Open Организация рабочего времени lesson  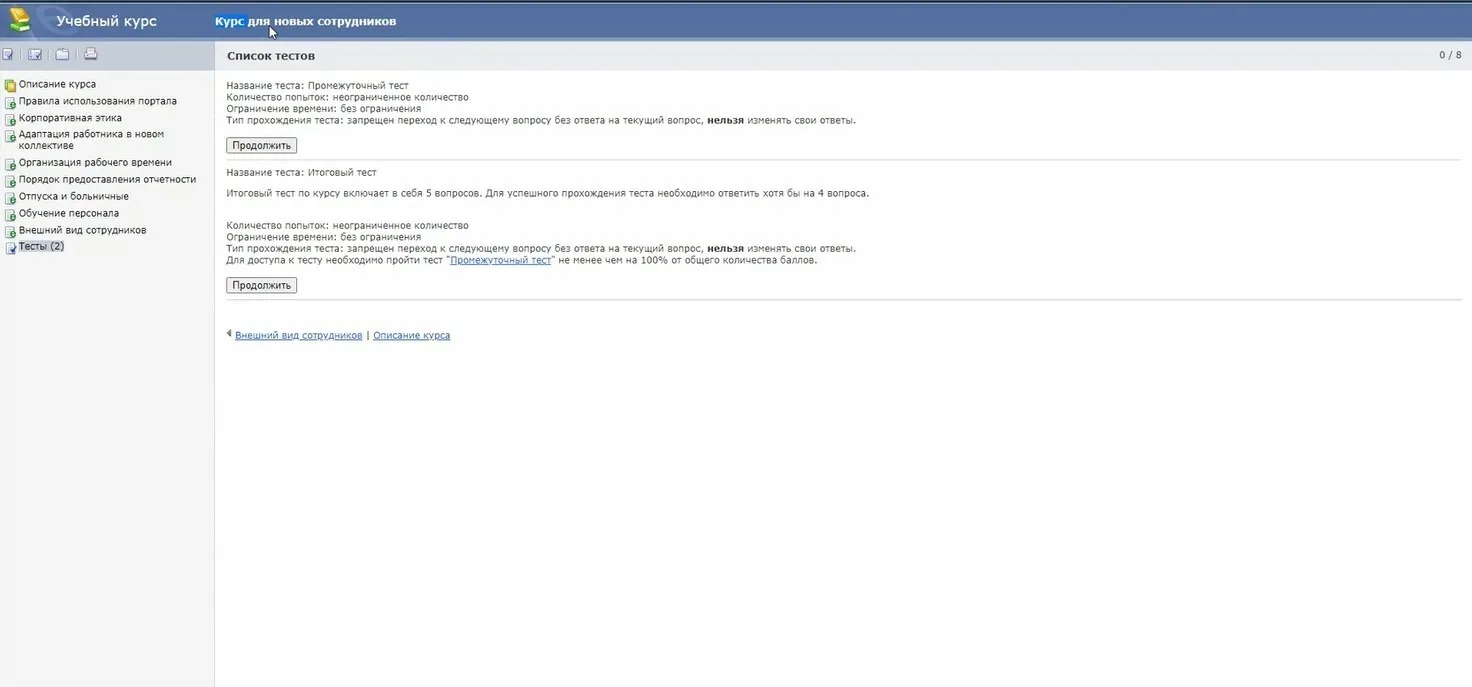(x=95, y=163)
